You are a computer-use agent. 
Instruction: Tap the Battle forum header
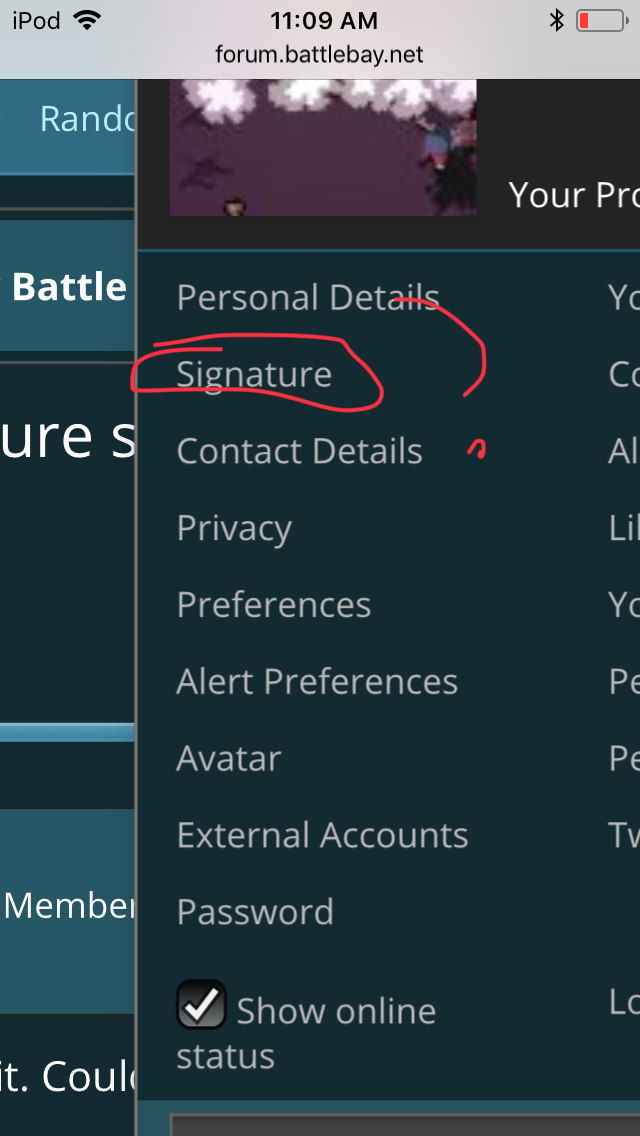(69, 287)
